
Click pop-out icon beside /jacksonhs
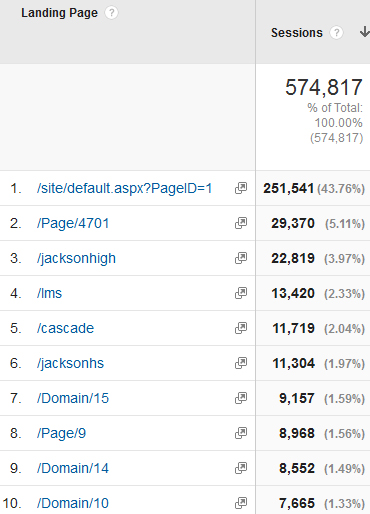(241, 363)
